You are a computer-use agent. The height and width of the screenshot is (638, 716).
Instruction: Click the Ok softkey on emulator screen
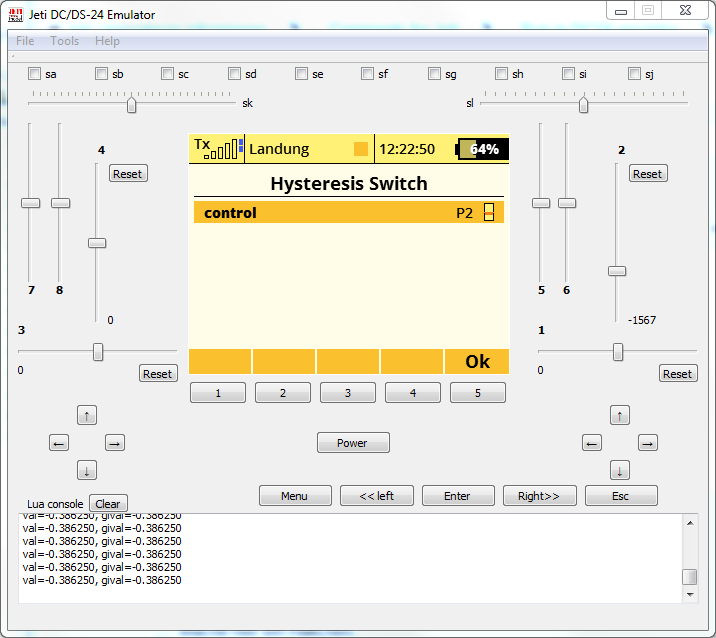pos(477,362)
